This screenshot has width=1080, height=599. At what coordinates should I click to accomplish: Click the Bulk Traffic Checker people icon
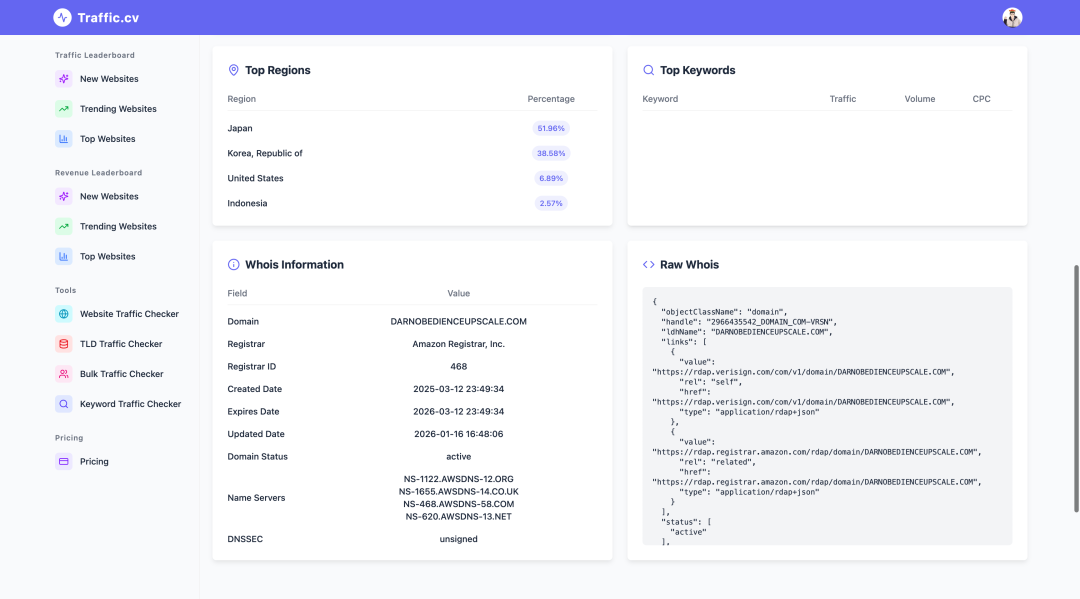63,374
